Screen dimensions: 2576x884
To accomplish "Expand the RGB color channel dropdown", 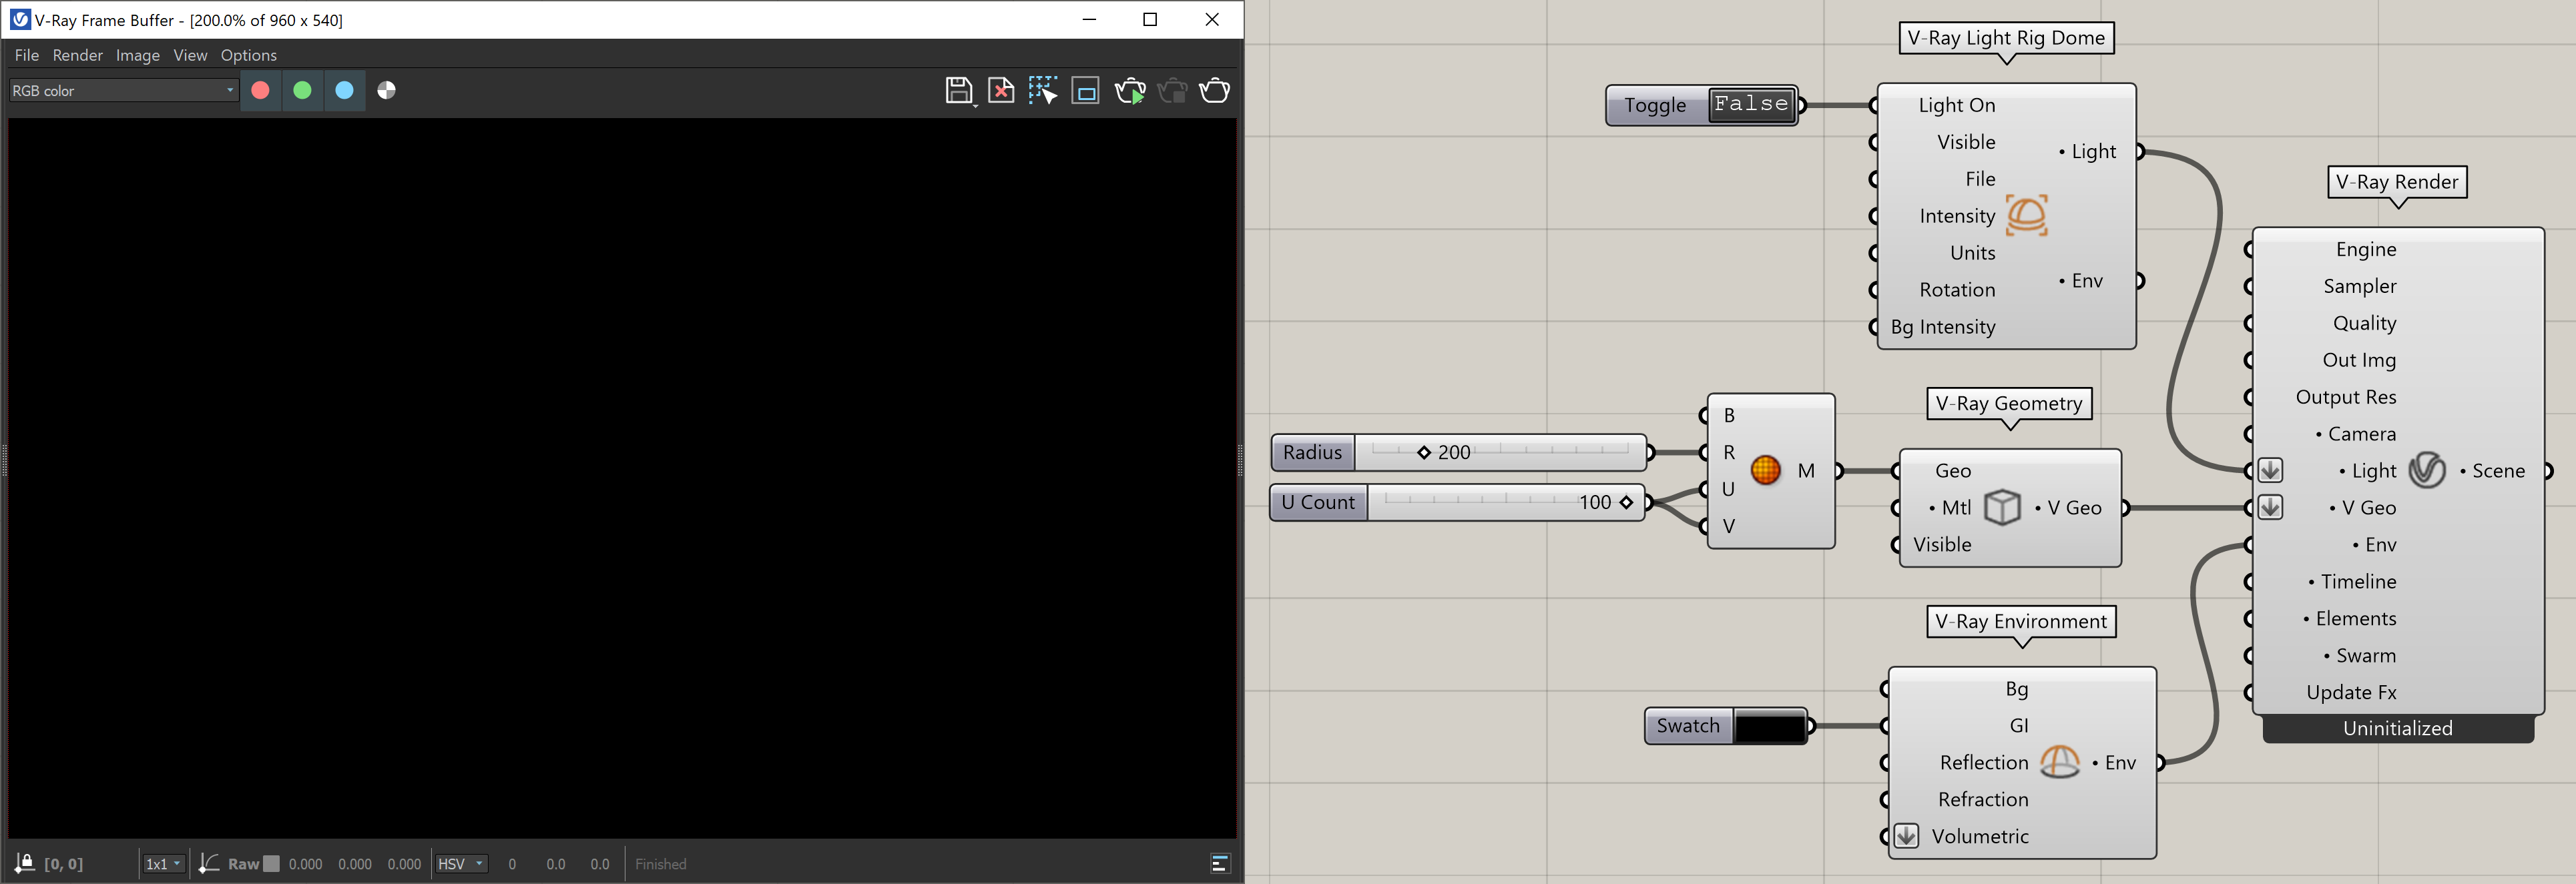I will point(123,90).
